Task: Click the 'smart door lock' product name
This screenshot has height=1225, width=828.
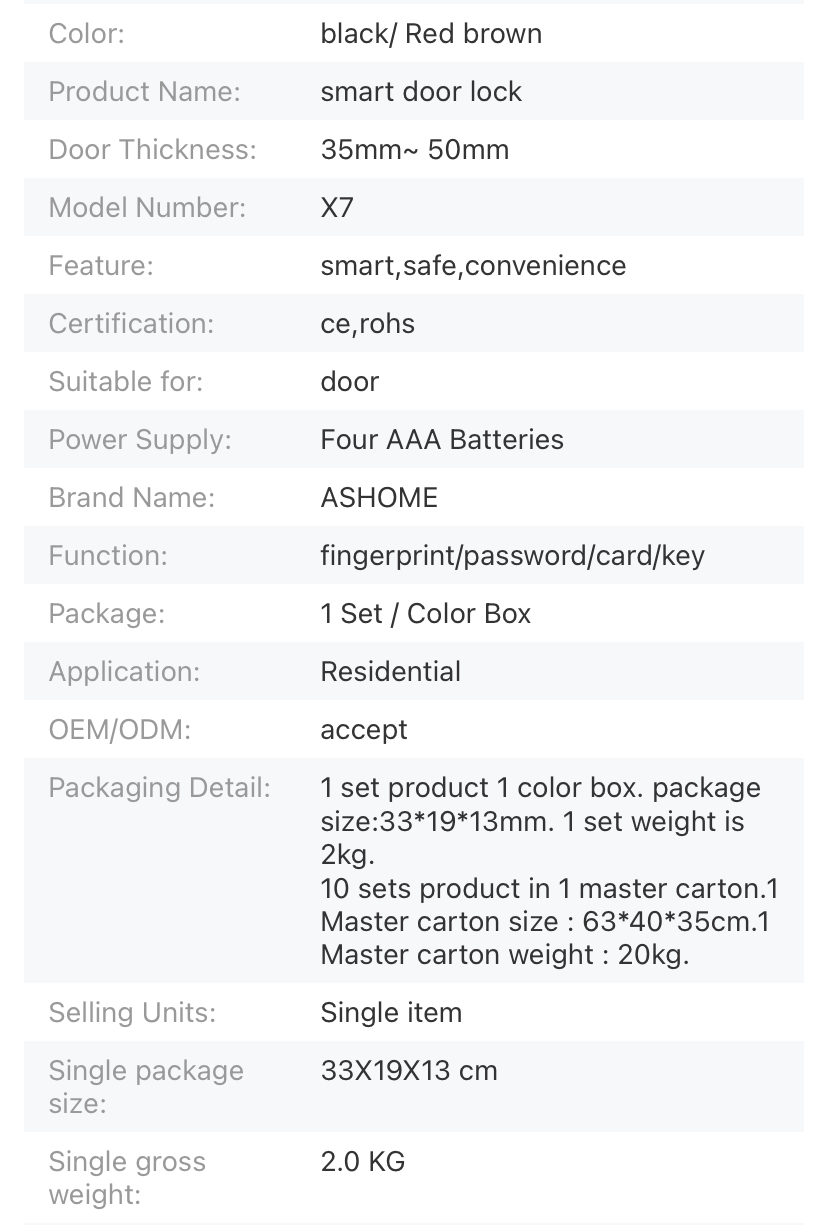Action: point(421,92)
